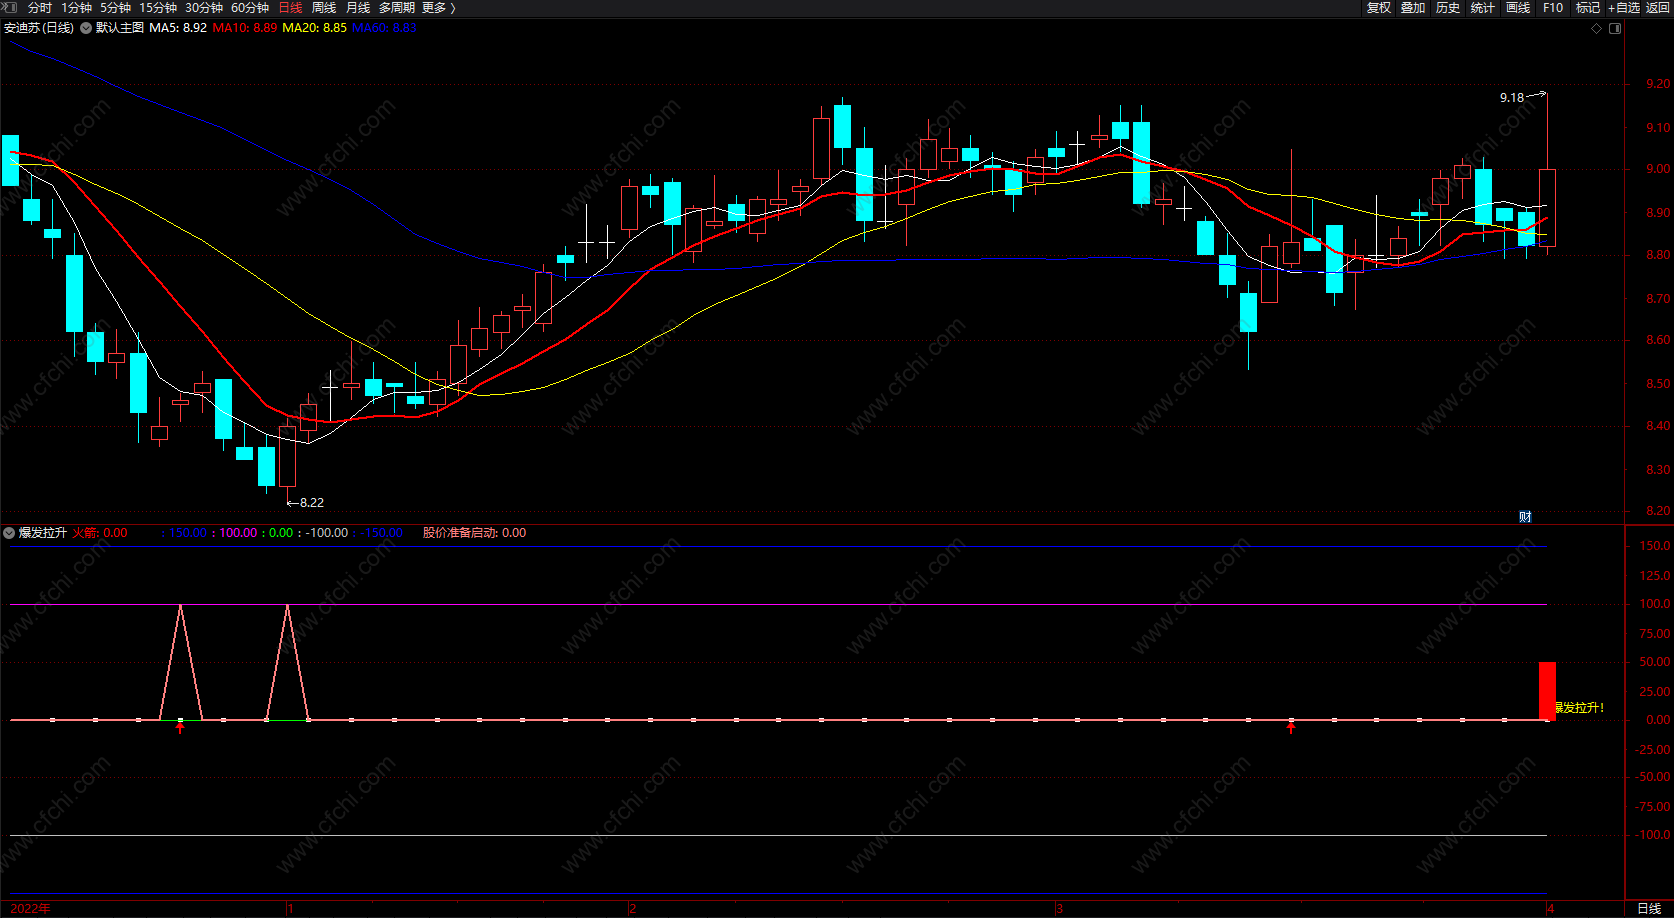Click the diamond icon above price axis
Image resolution: width=1674 pixels, height=918 pixels.
pos(1596,28)
